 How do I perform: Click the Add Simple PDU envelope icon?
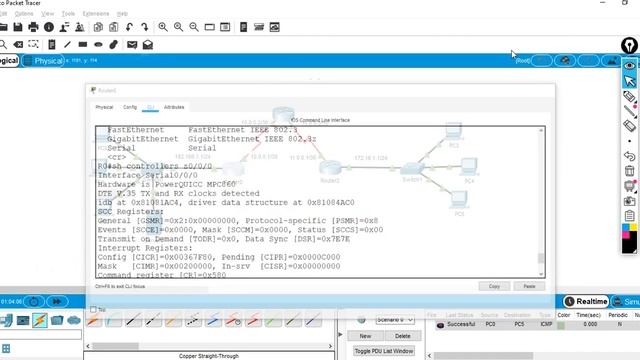[132, 44]
